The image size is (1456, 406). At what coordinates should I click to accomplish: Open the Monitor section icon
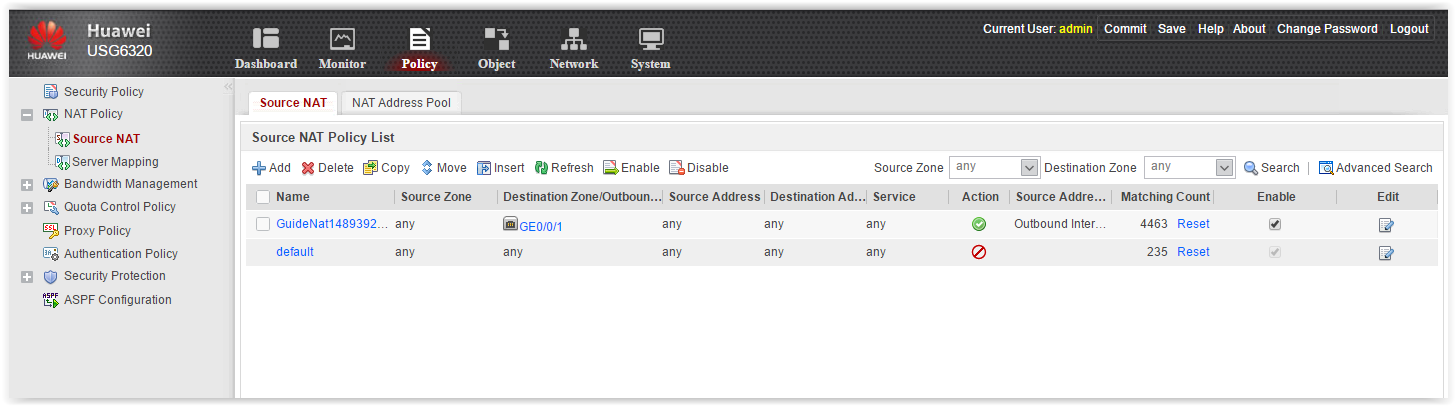click(342, 39)
